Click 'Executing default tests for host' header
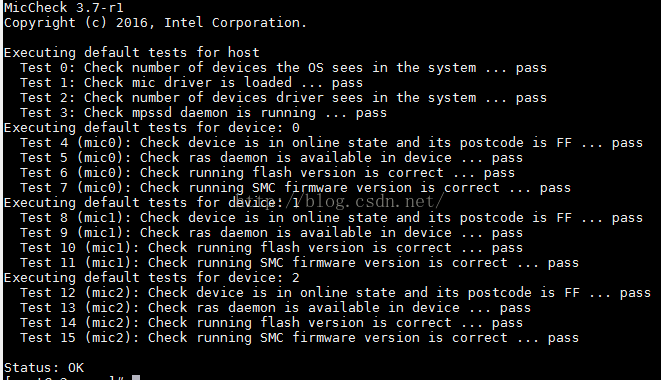This screenshot has width=661, height=380. tap(132, 53)
